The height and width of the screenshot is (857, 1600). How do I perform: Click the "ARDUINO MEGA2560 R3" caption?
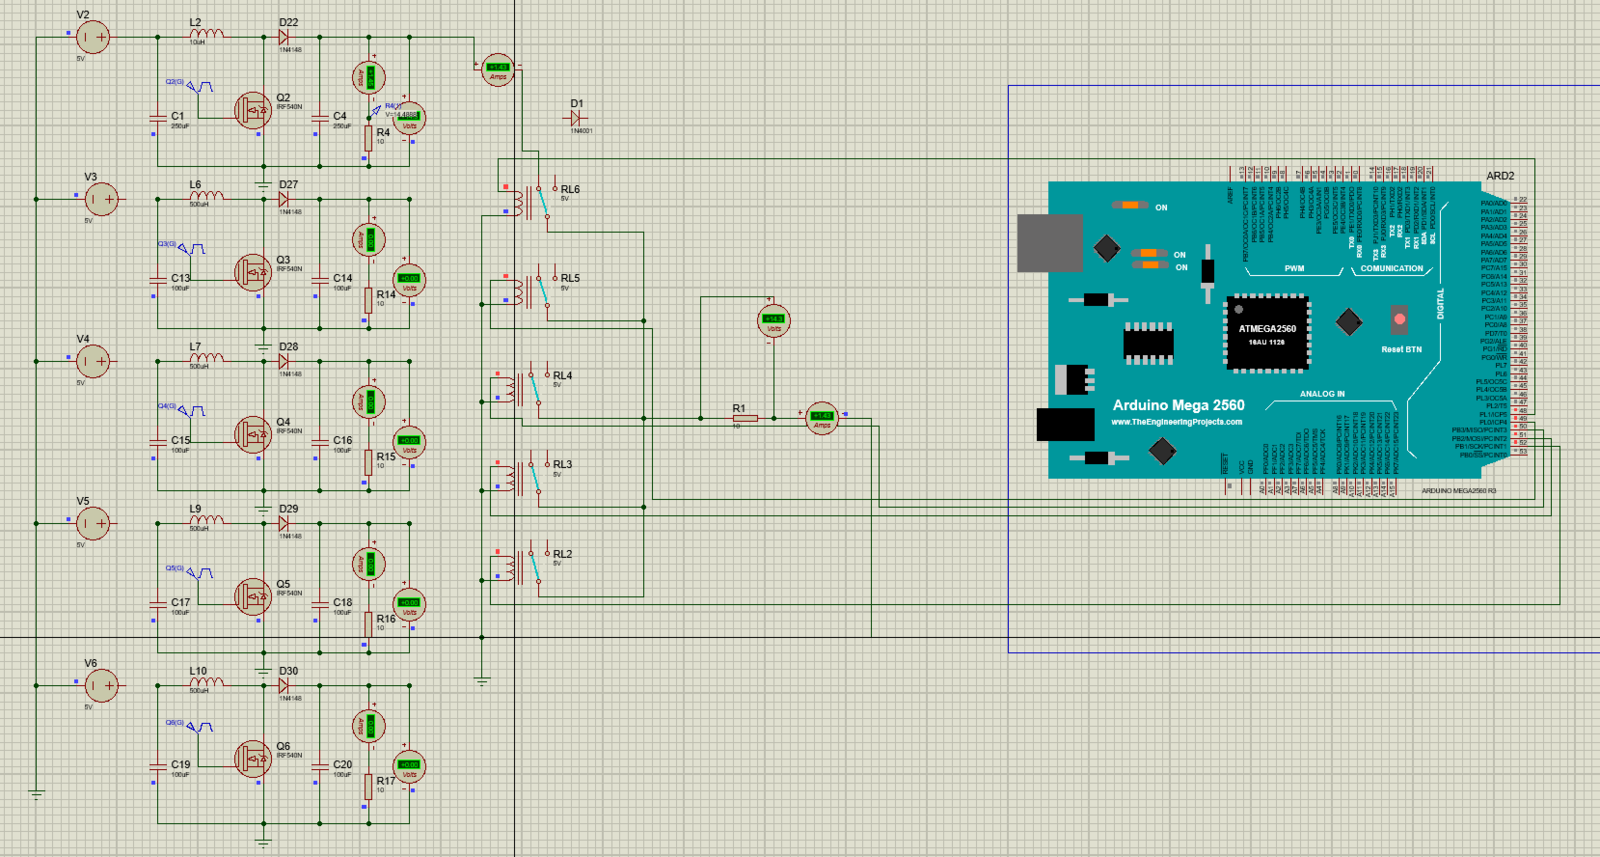(1459, 491)
